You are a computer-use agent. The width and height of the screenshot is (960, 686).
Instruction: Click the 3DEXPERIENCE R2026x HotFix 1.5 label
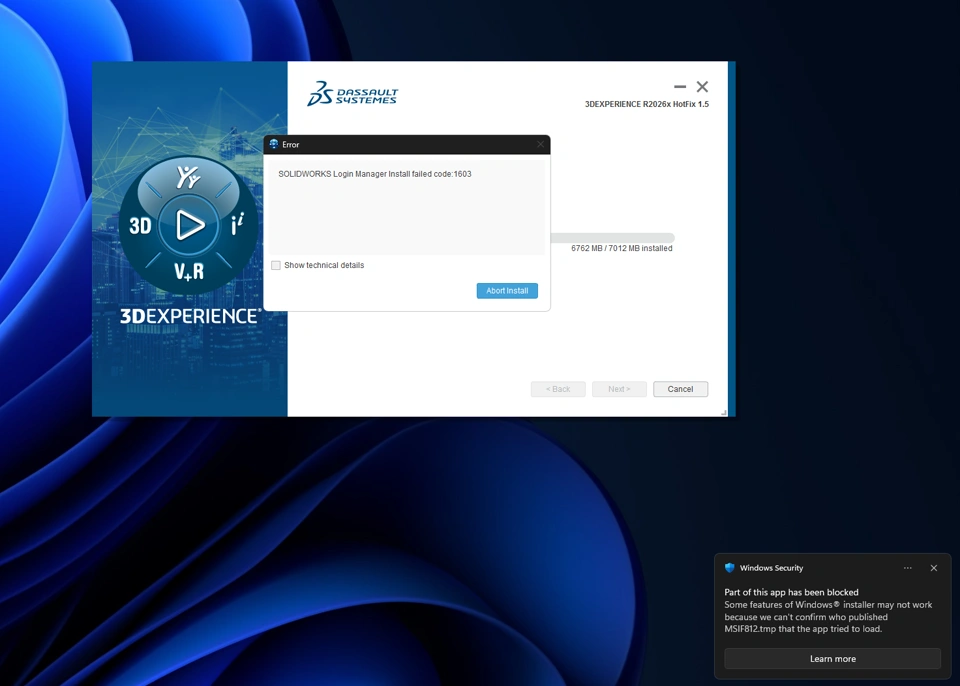pyautogui.click(x=647, y=104)
